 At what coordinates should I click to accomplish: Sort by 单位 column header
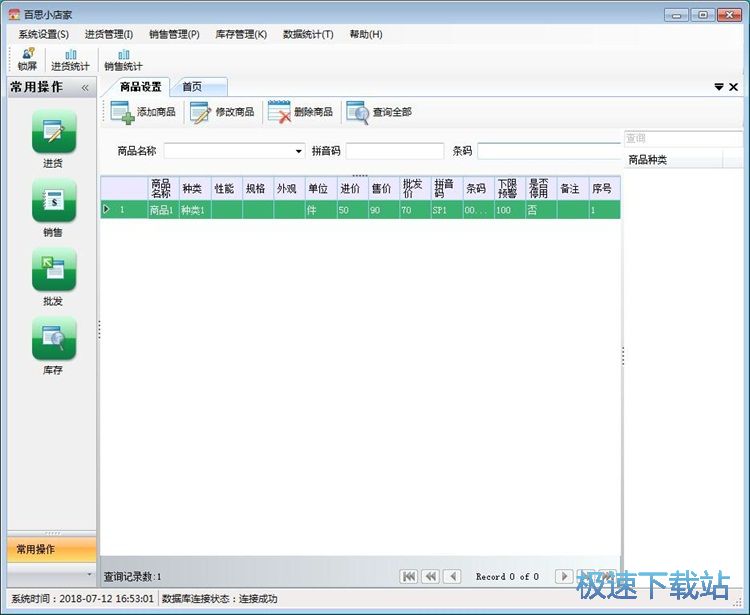click(321, 188)
